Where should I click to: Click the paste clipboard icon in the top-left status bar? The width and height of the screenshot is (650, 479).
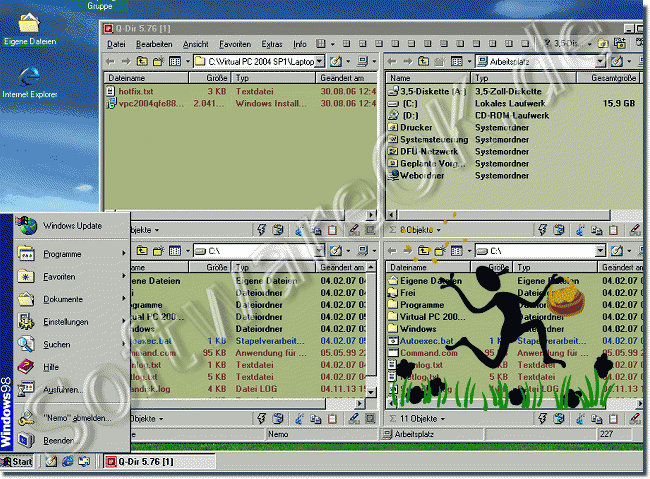332,230
